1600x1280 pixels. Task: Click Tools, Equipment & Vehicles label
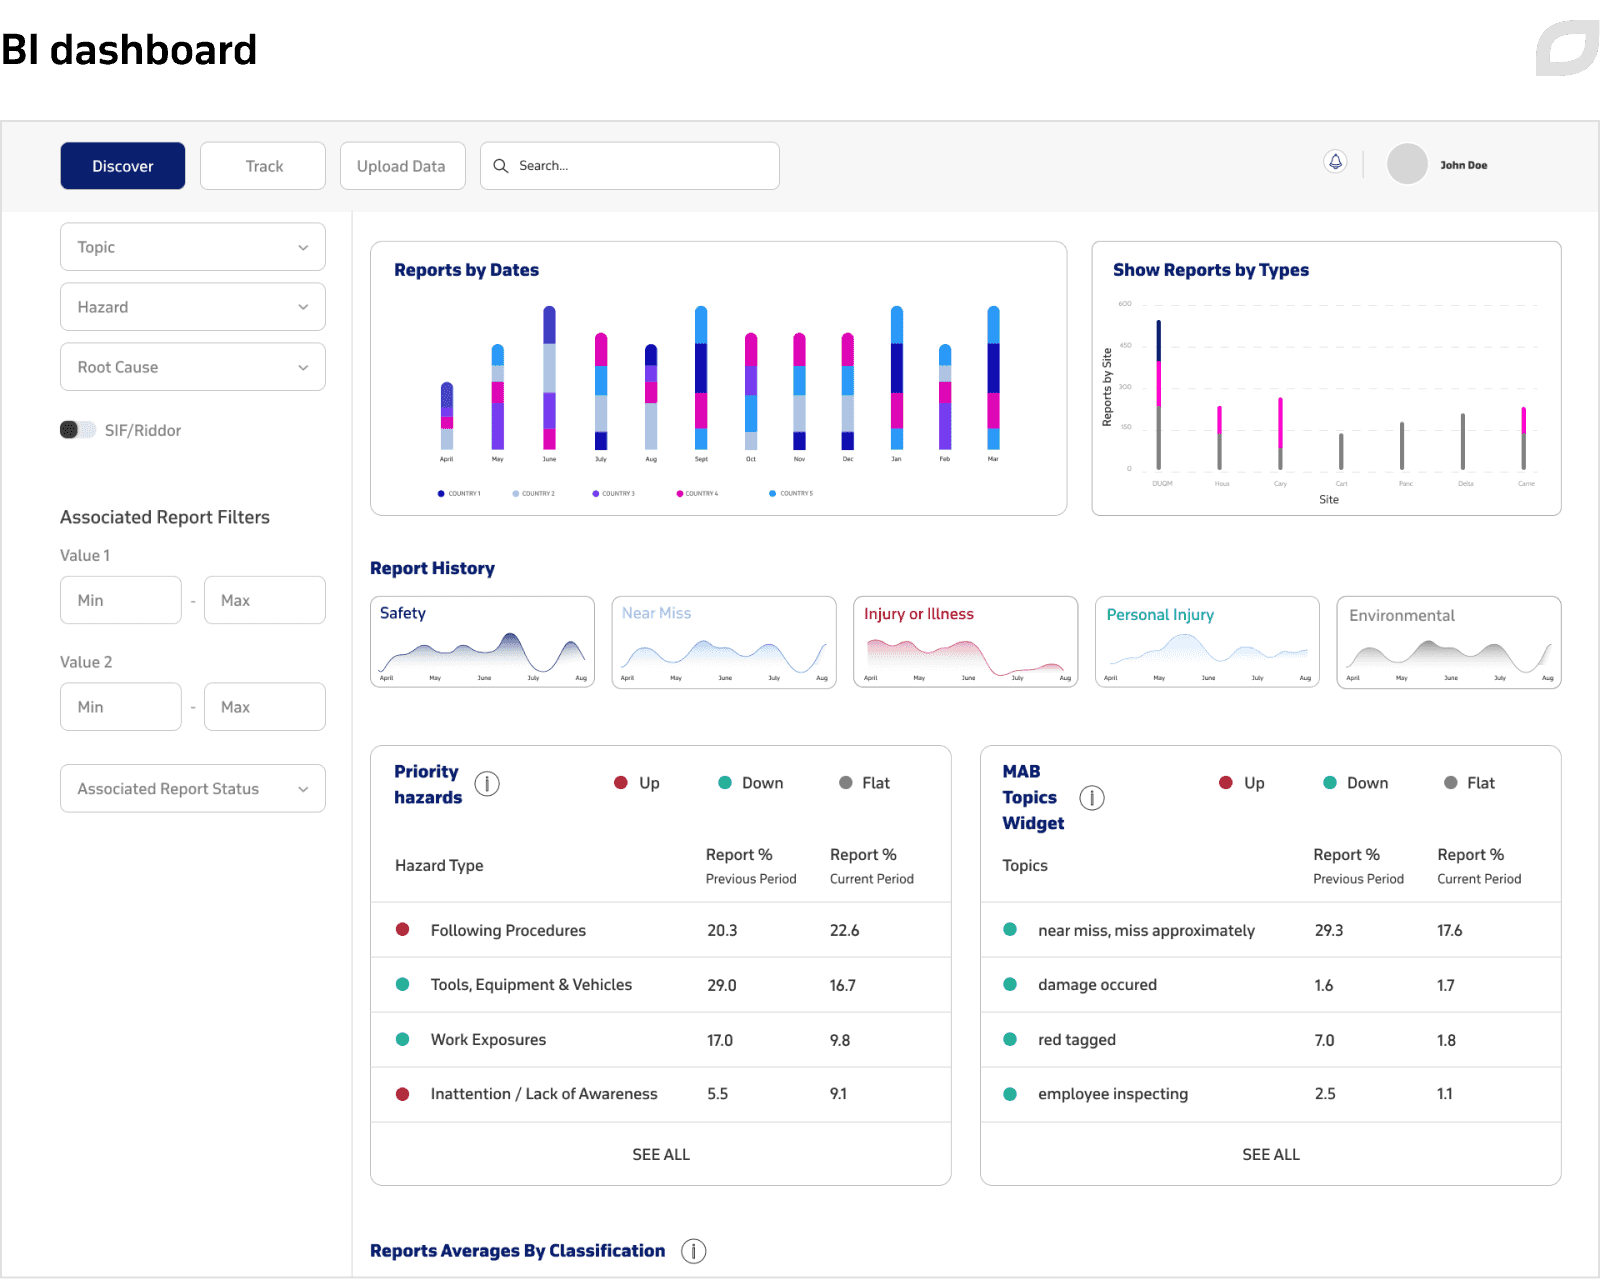[x=531, y=985]
